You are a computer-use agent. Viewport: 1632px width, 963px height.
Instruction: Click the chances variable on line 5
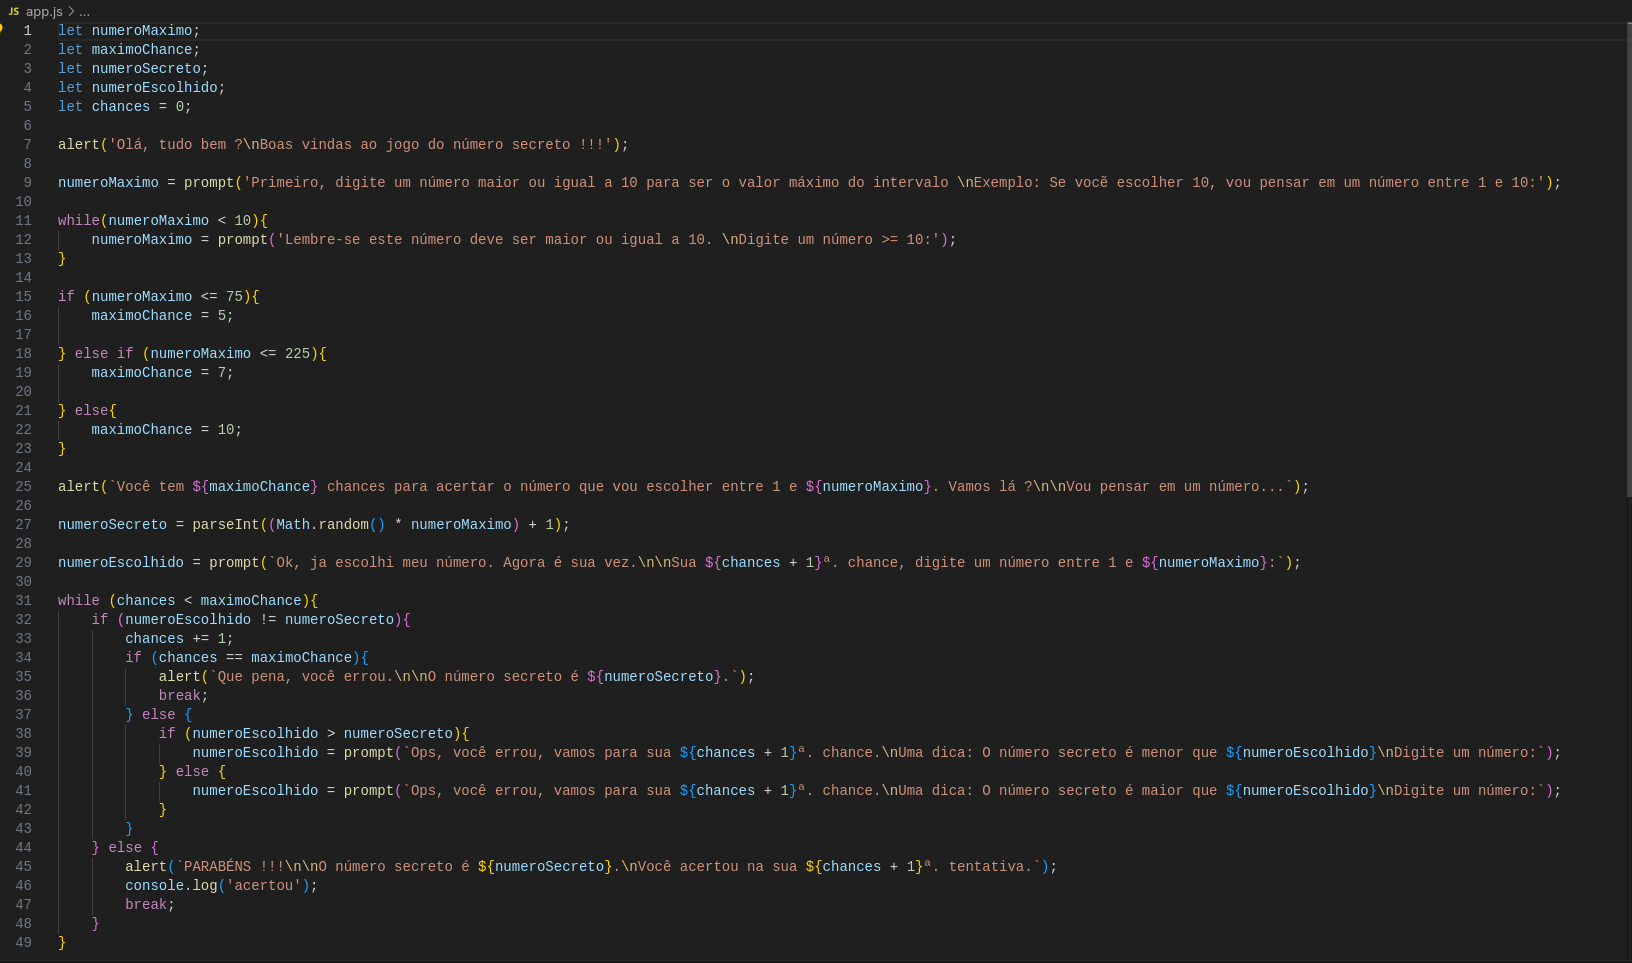pyautogui.click(x=121, y=107)
